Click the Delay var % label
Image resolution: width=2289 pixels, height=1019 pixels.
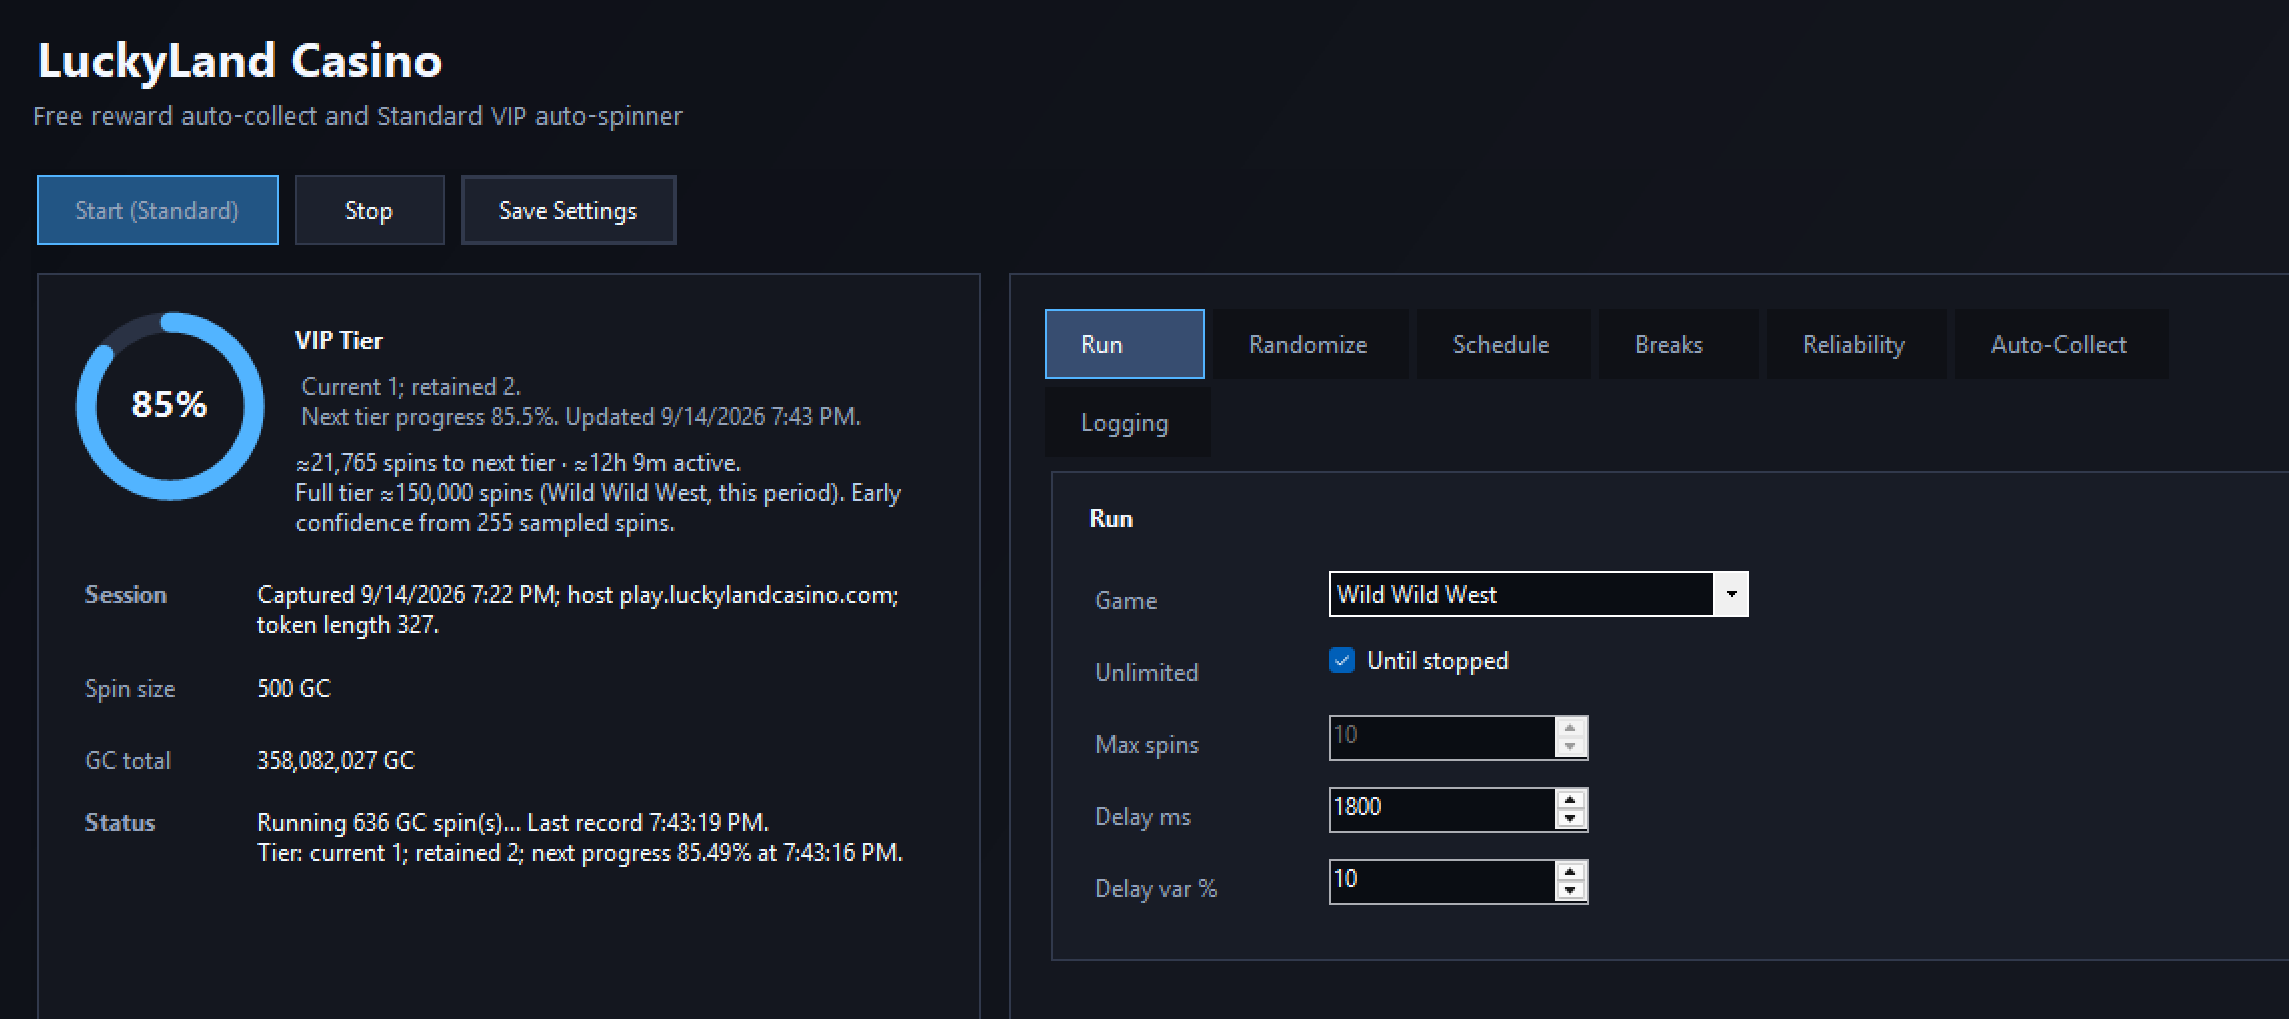point(1156,888)
